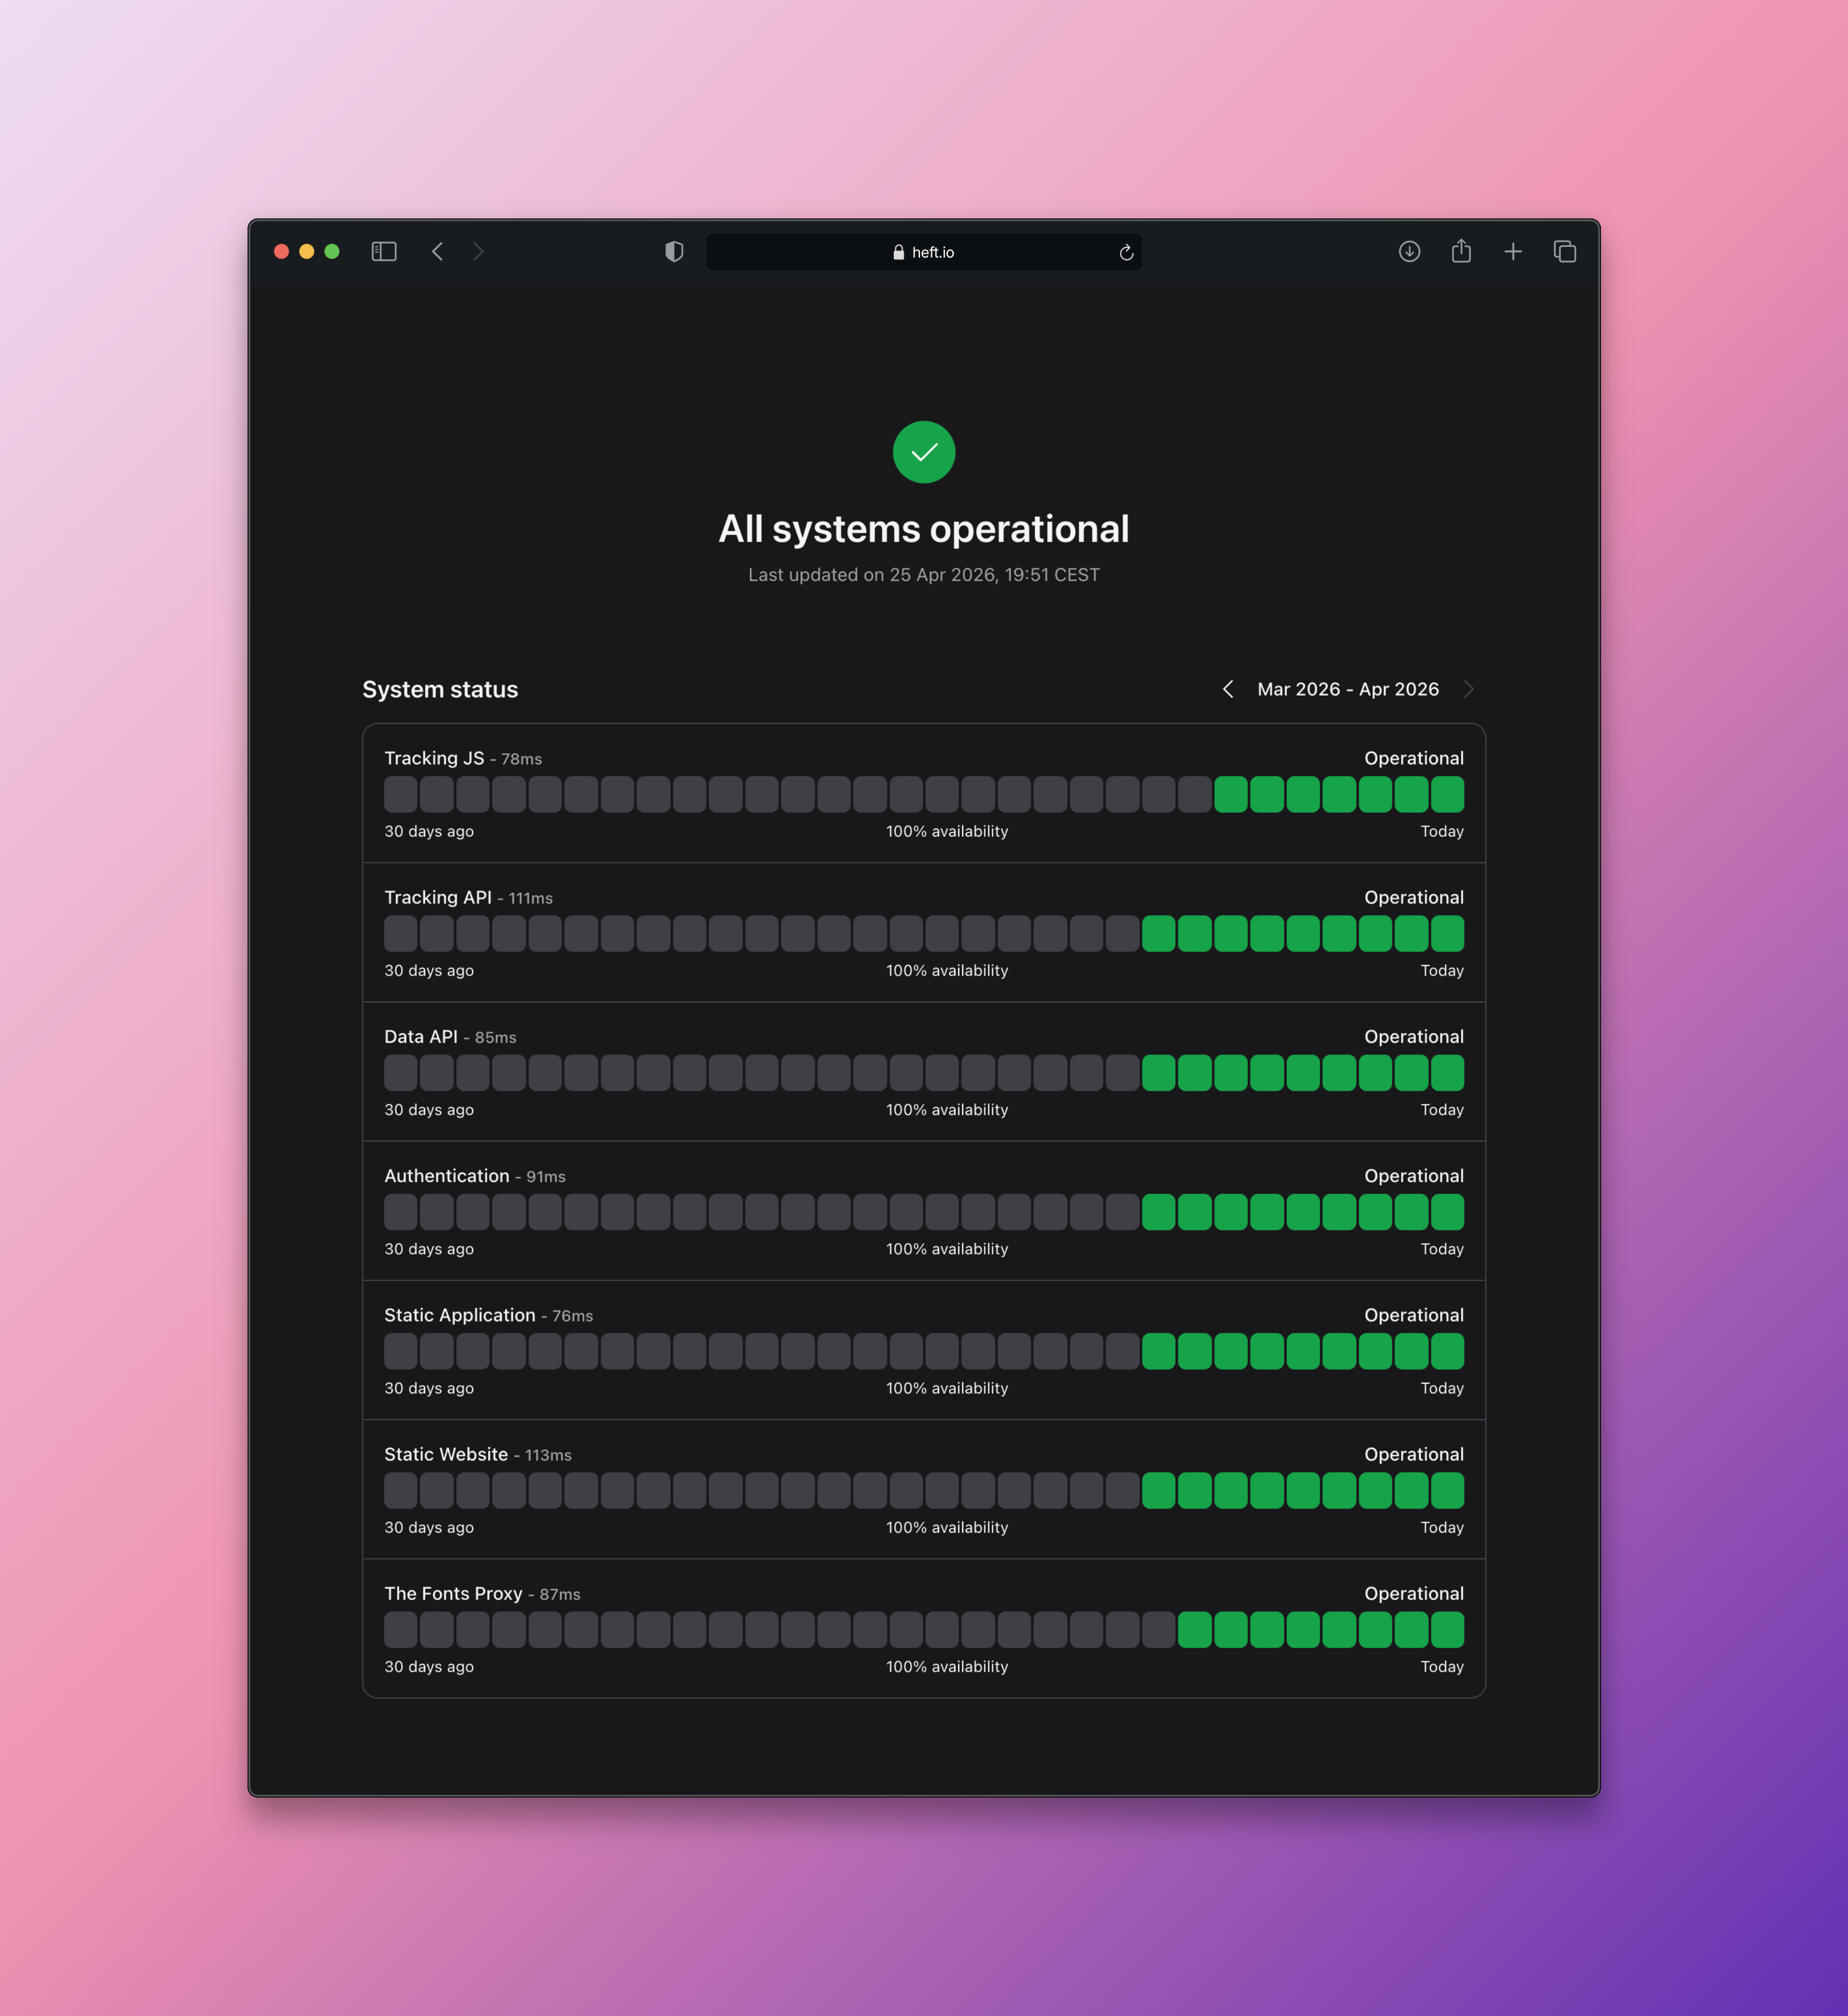This screenshot has width=1848, height=2016.
Task: Click 100% availability under Tracking API
Action: point(947,970)
